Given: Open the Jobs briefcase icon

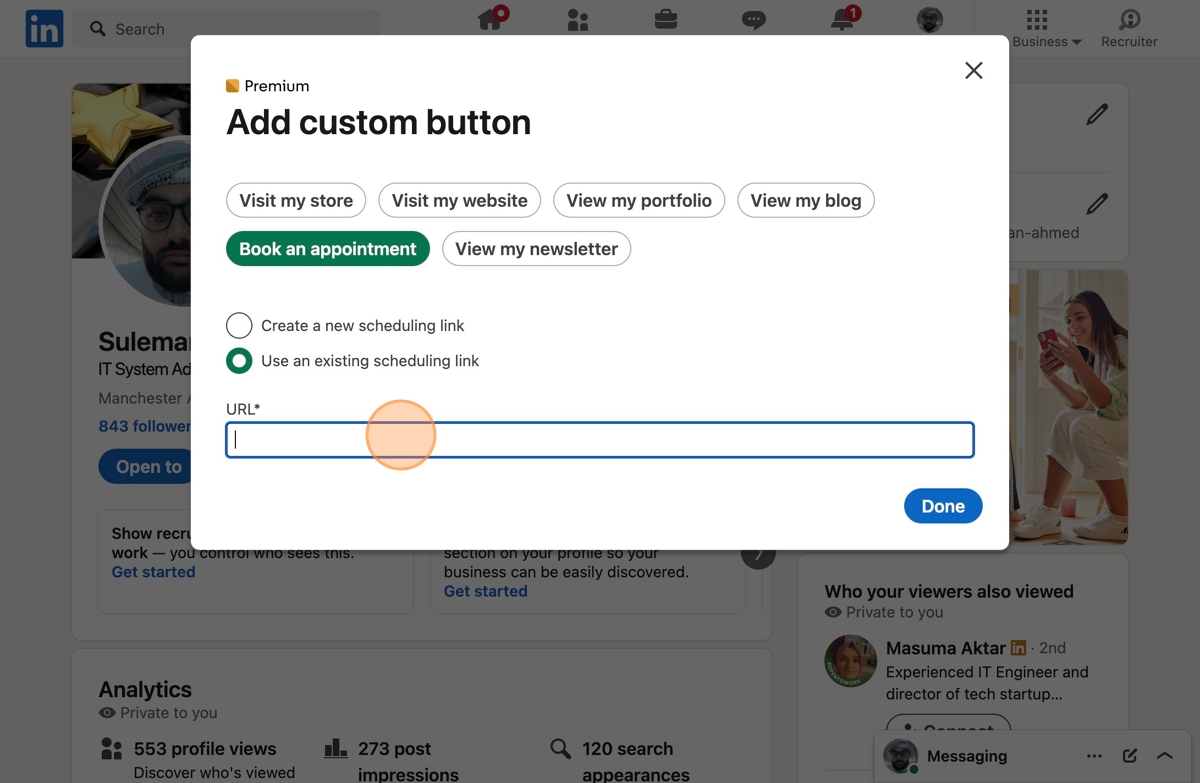Looking at the screenshot, I should click(666, 19).
